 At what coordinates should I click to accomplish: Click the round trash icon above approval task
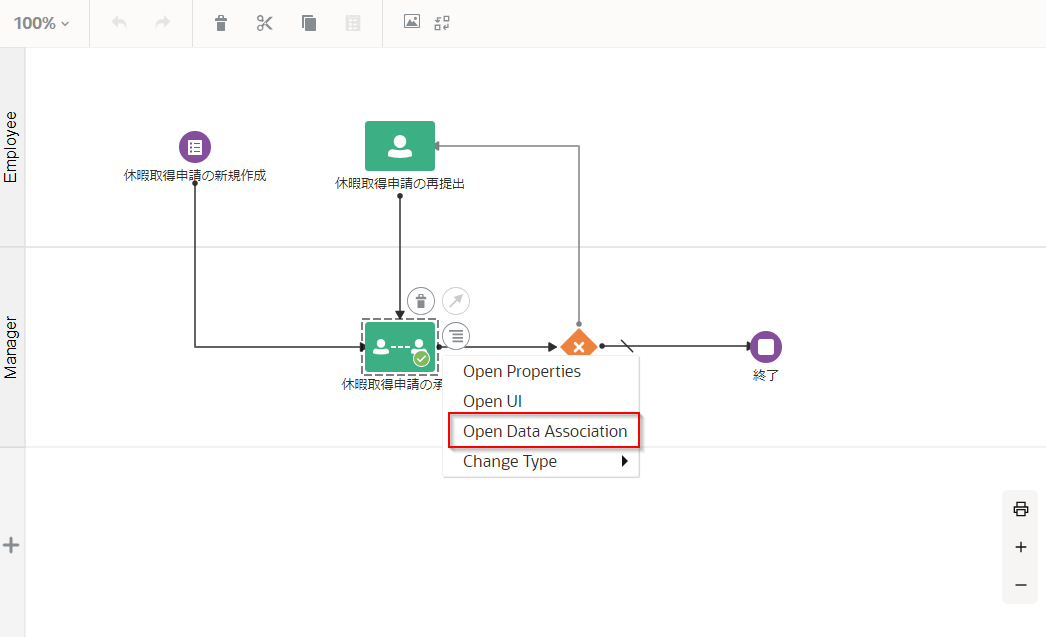(421, 301)
